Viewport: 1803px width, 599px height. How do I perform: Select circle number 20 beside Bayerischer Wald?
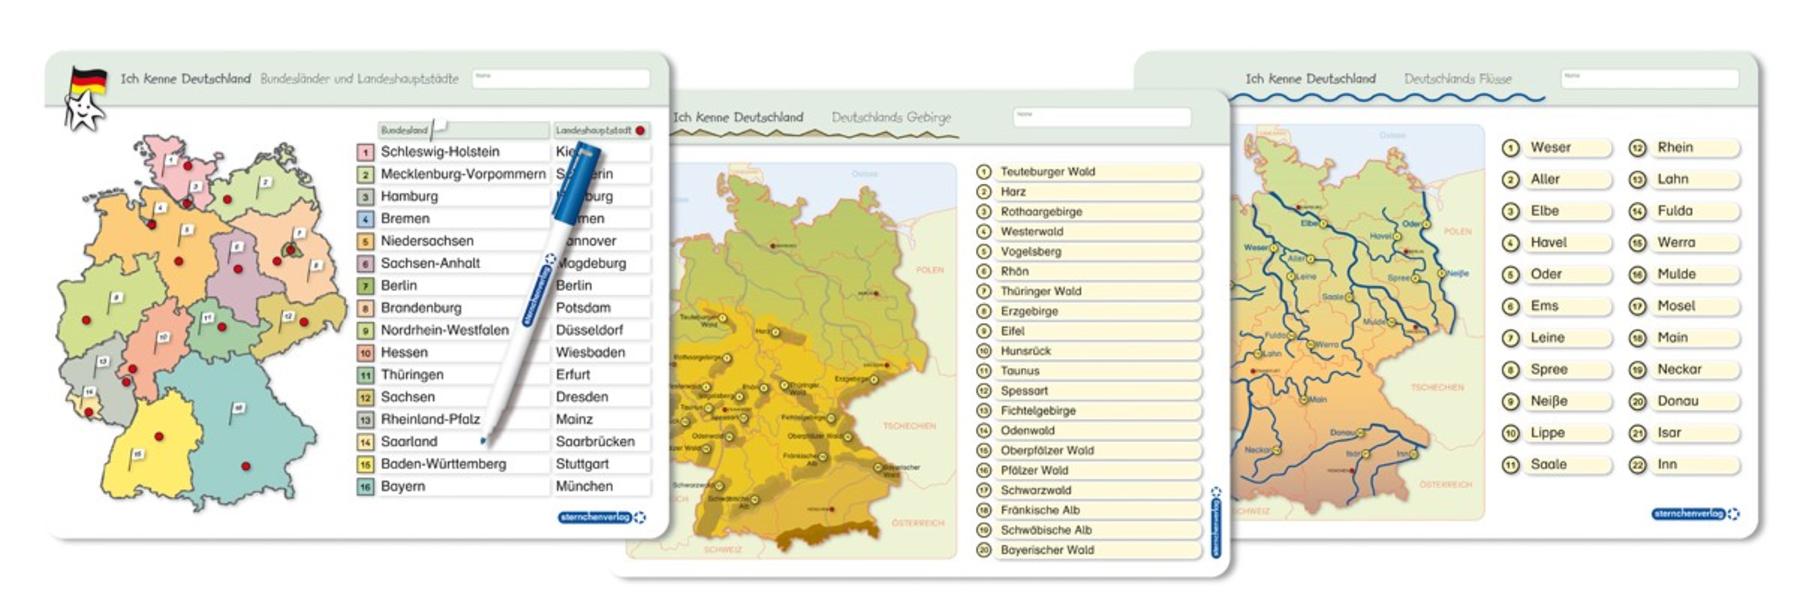[x=983, y=550]
